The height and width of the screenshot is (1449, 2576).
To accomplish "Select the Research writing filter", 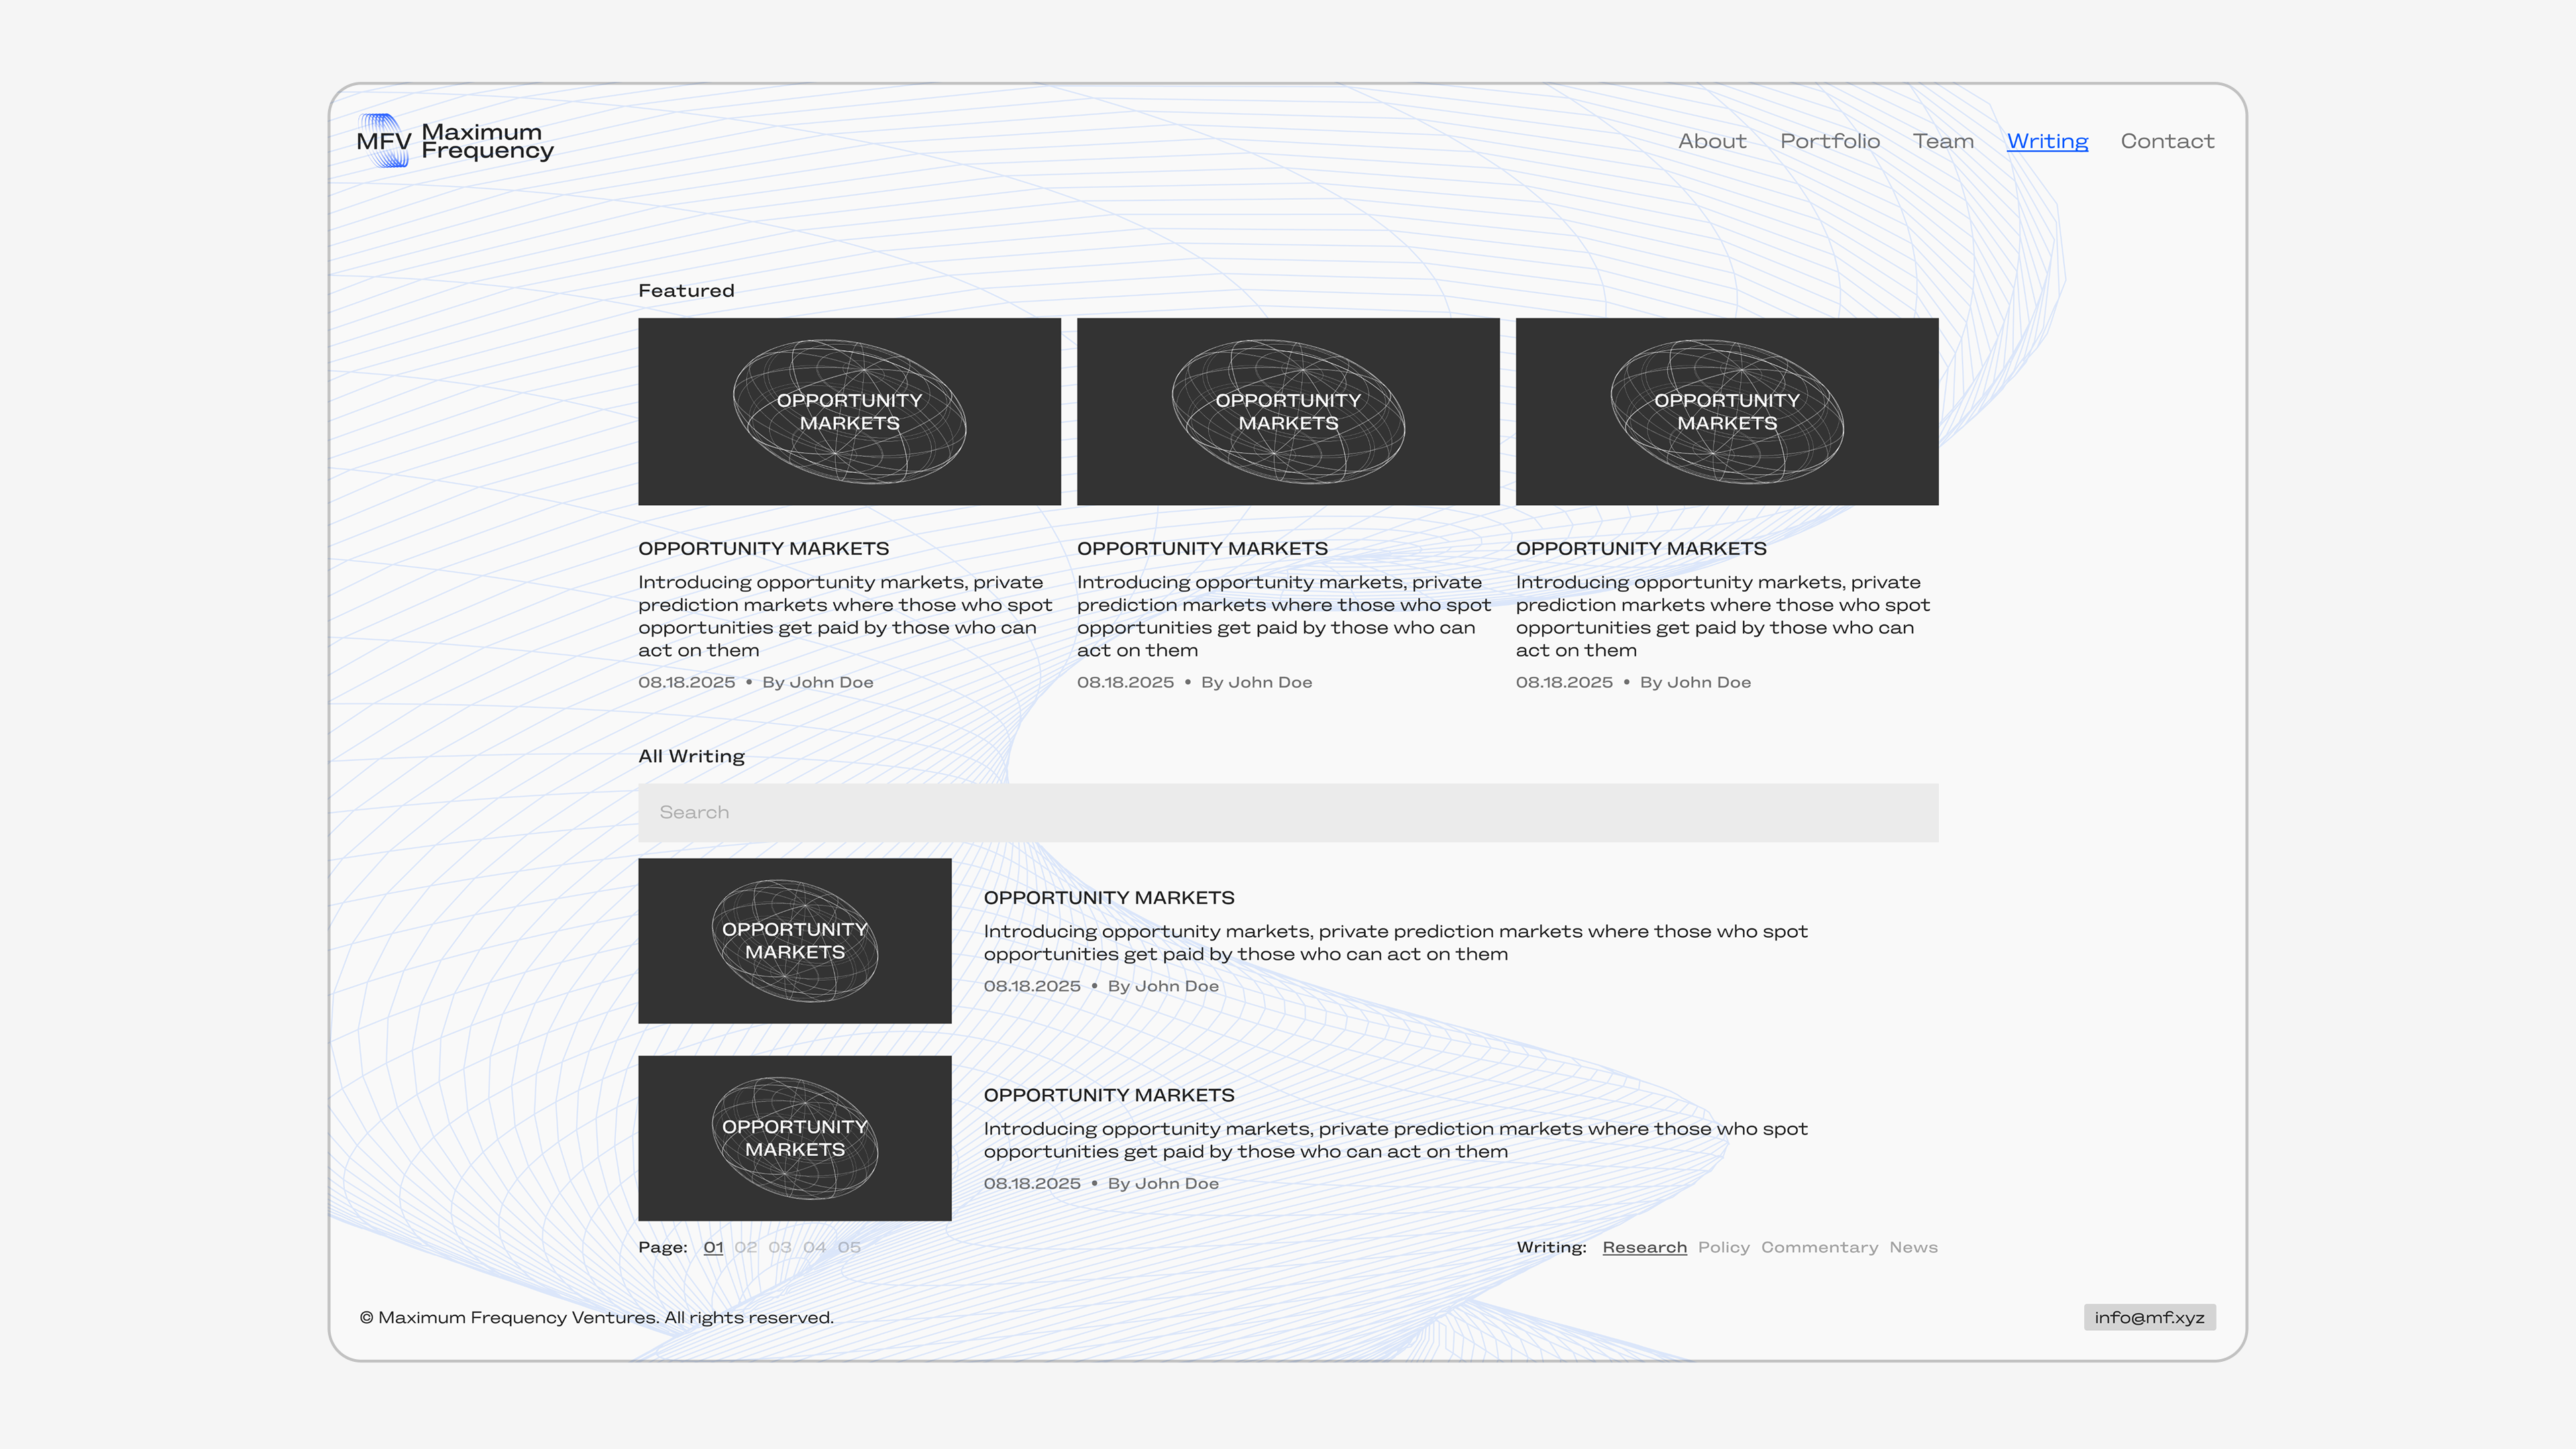I will tap(1645, 1247).
